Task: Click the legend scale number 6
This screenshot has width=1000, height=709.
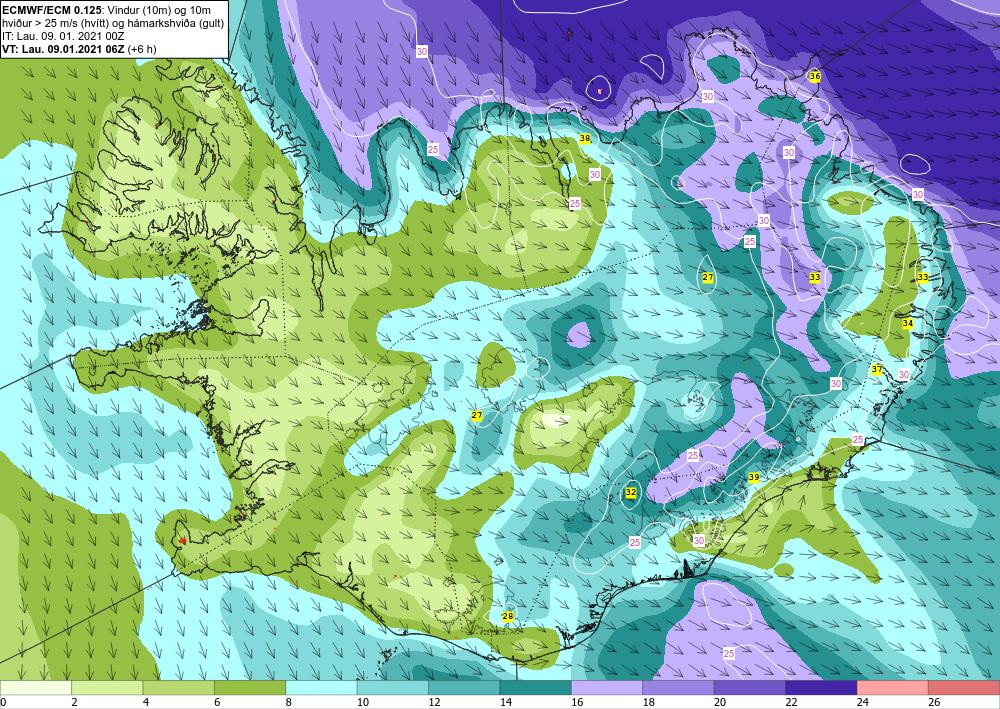Action: pos(217,703)
